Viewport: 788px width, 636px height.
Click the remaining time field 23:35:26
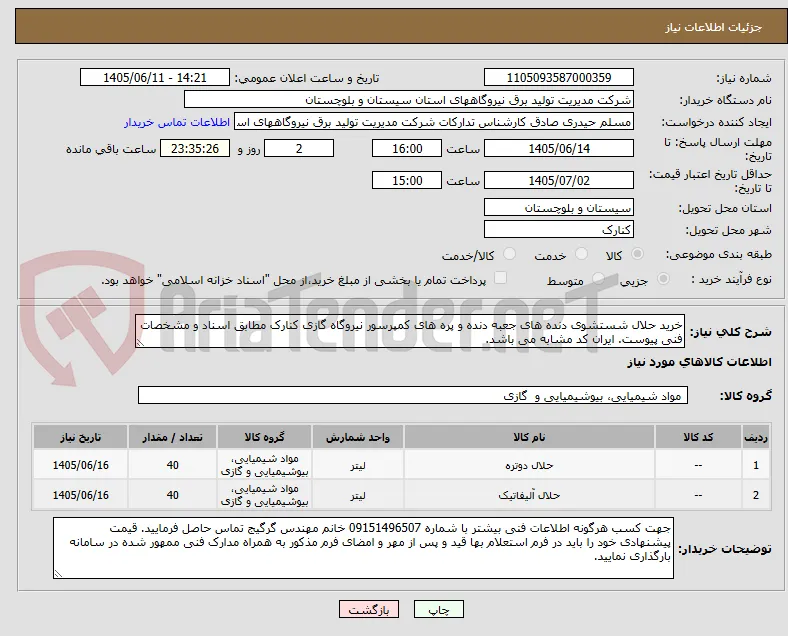pyautogui.click(x=195, y=149)
